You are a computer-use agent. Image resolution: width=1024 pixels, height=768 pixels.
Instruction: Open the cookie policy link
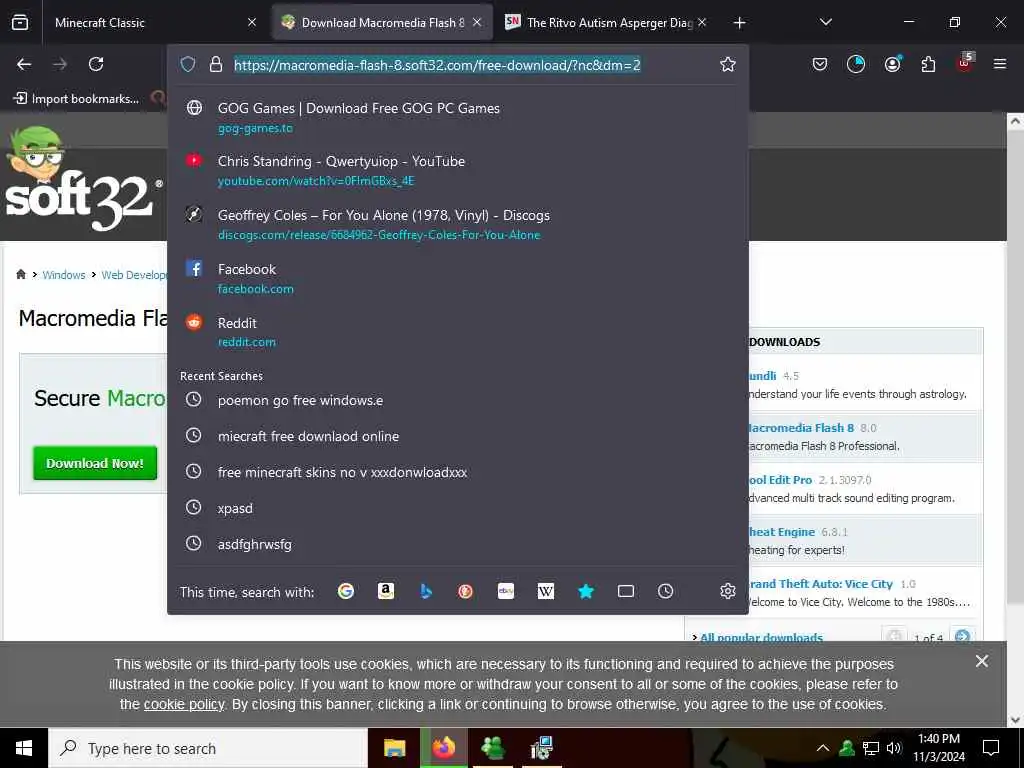pyautogui.click(x=184, y=705)
